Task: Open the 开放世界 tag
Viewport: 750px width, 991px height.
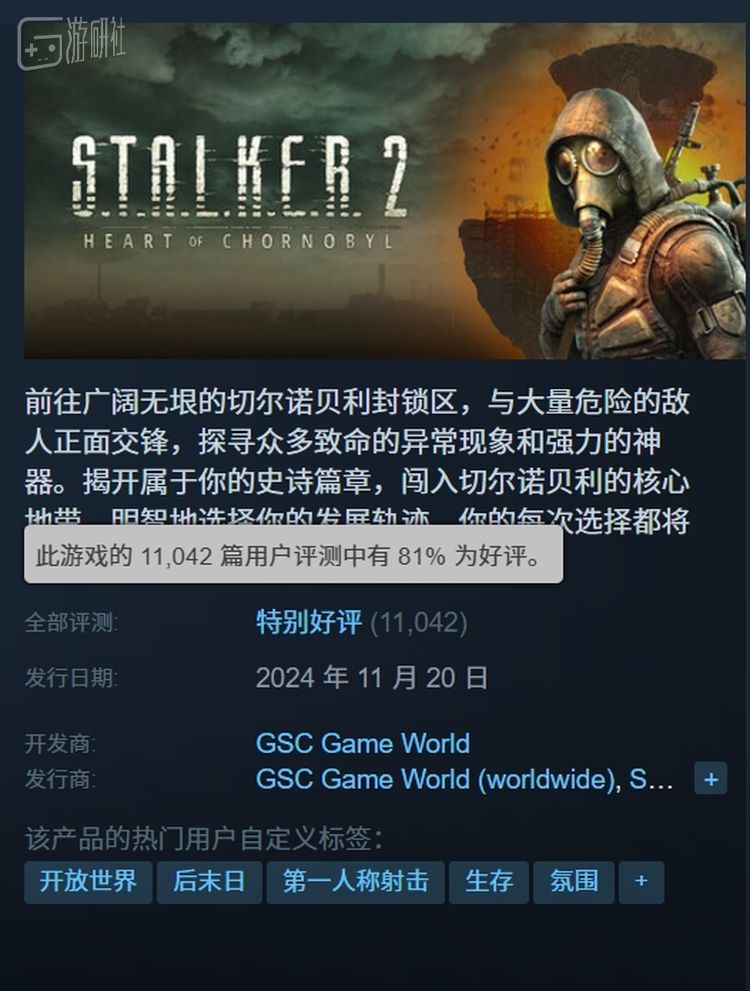Action: coord(88,882)
